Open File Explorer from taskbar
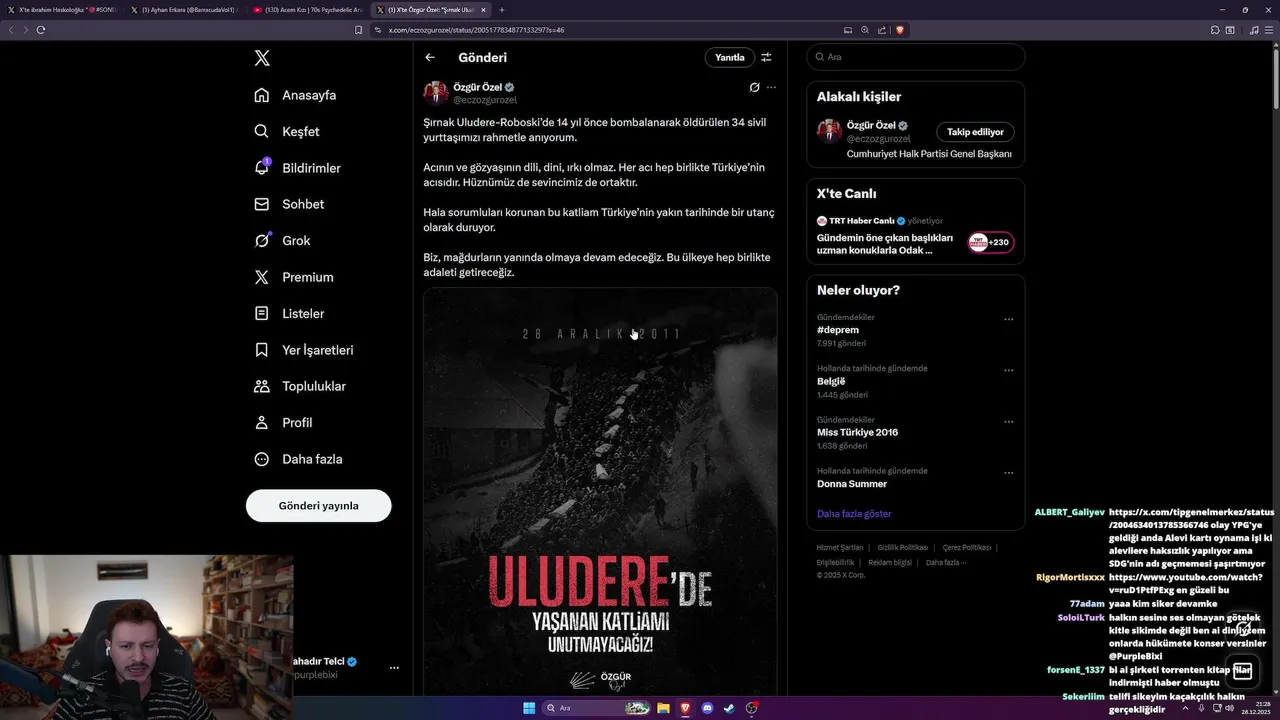 [x=663, y=708]
